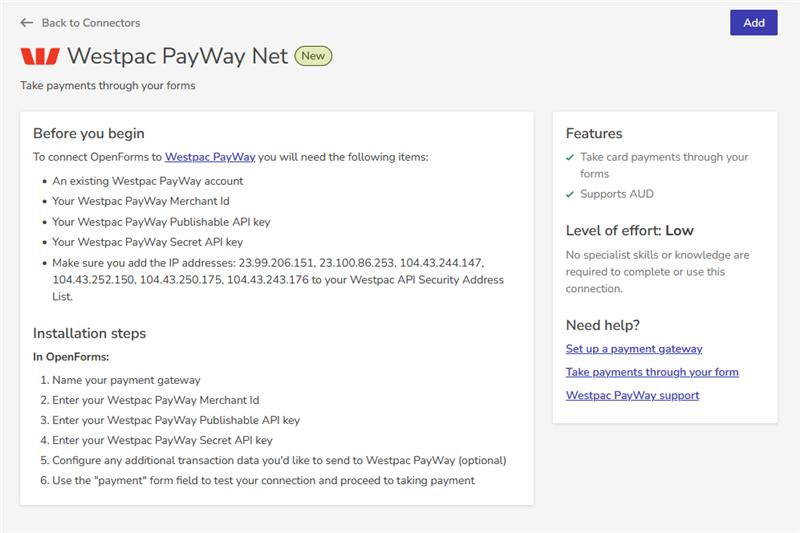Click the Westpac PayWay Net title

coord(177,56)
